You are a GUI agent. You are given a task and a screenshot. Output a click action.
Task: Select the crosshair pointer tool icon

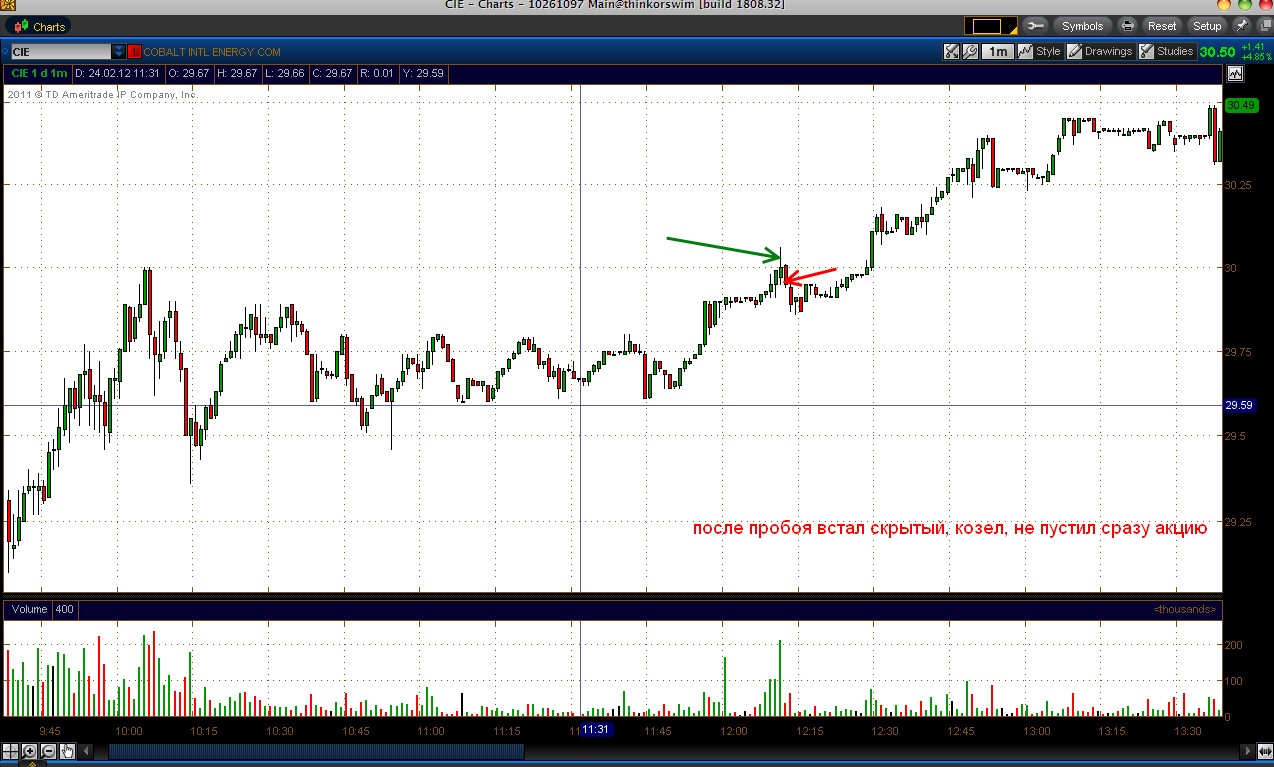pyautogui.click(x=11, y=750)
